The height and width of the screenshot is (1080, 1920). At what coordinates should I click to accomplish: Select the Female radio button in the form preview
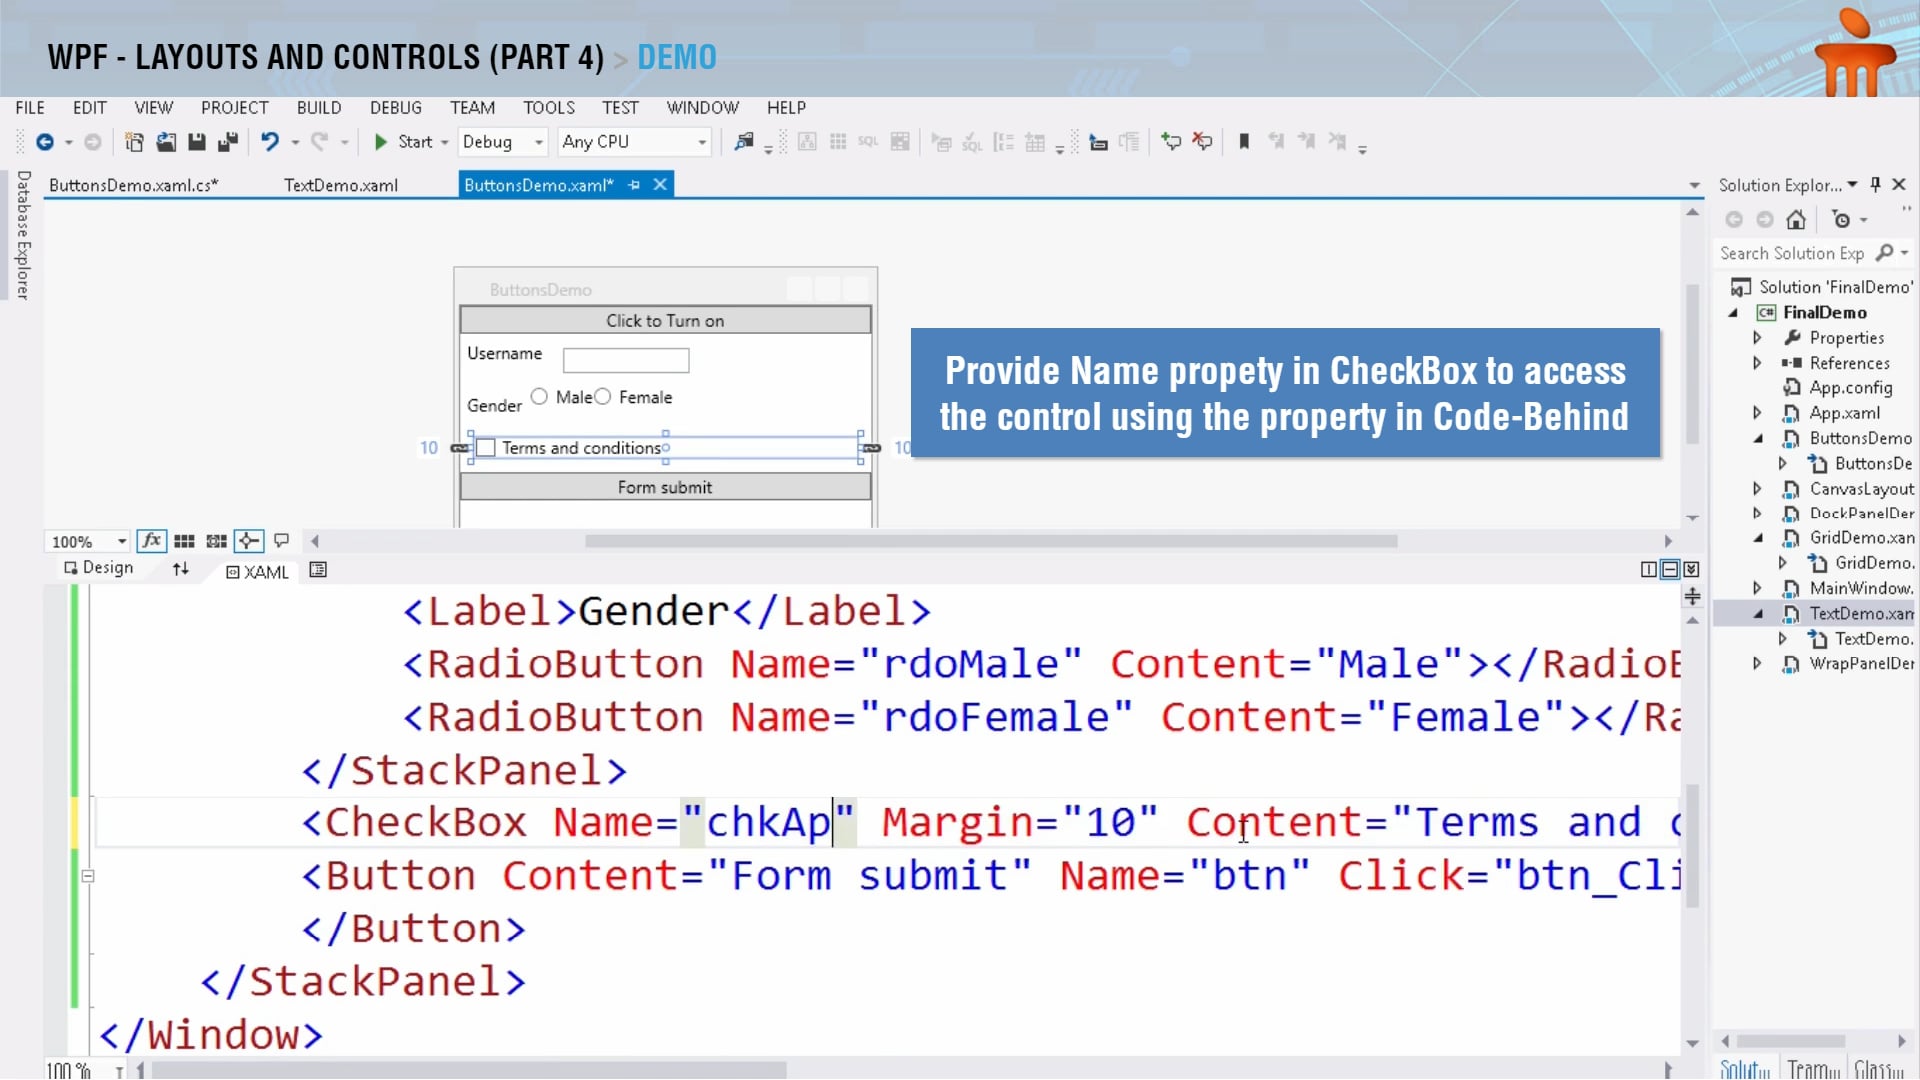pos(602,397)
